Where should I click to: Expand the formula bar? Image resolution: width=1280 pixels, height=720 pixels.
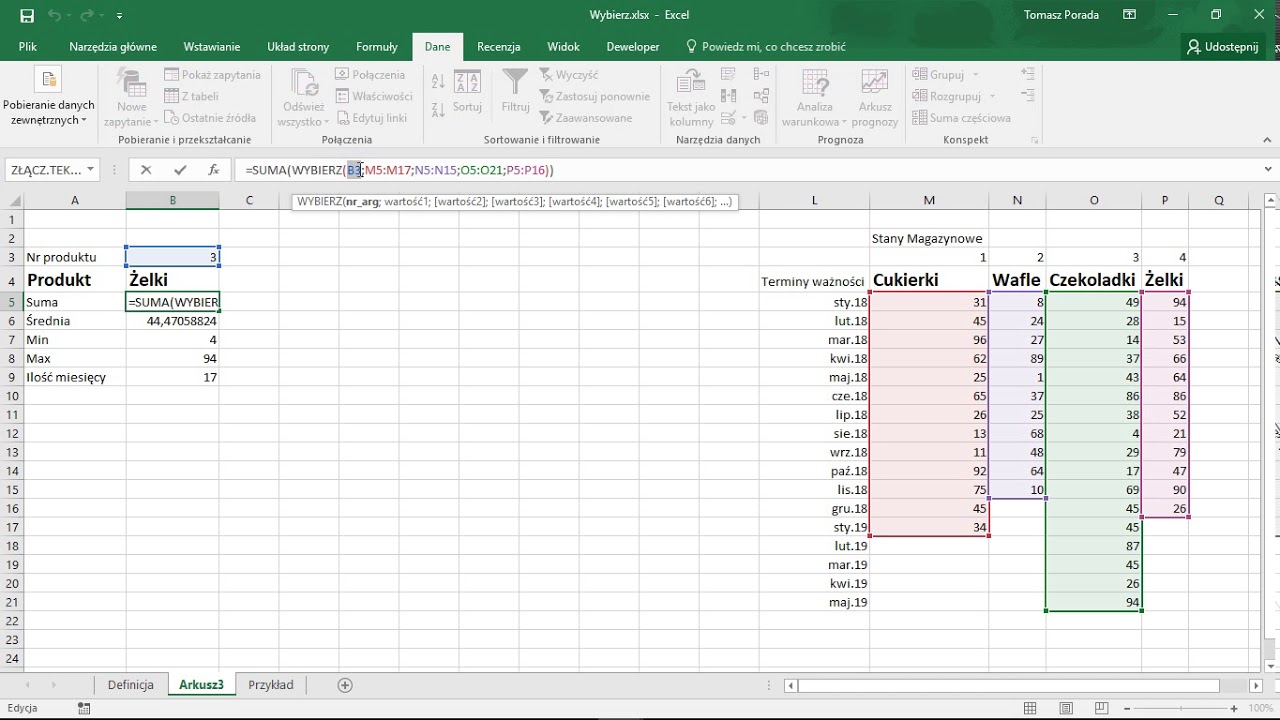(1268, 170)
